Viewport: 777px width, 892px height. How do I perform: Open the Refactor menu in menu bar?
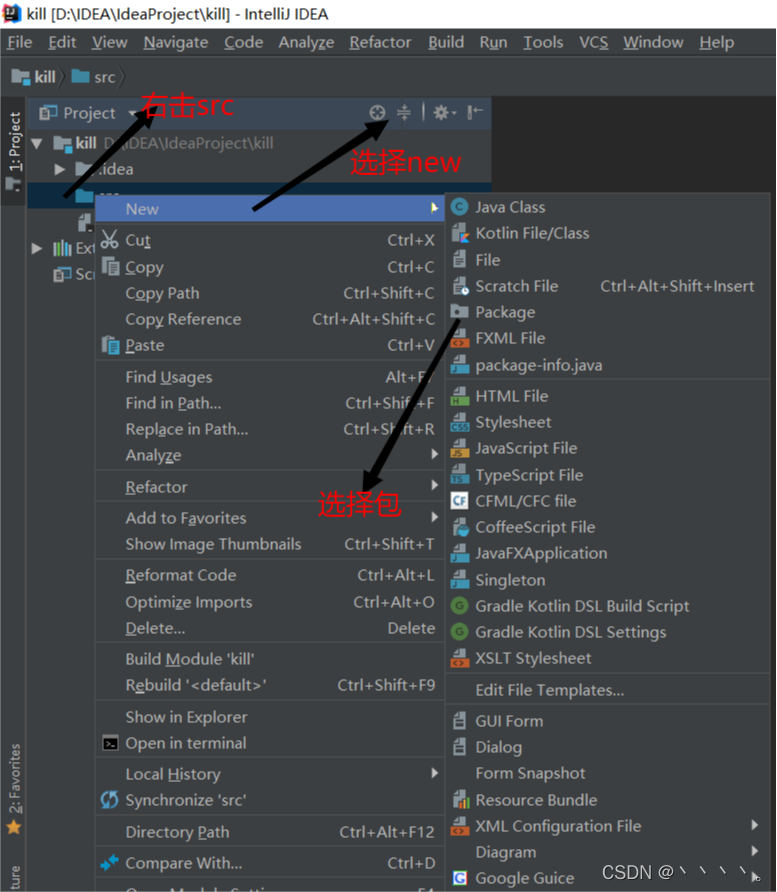pos(380,42)
